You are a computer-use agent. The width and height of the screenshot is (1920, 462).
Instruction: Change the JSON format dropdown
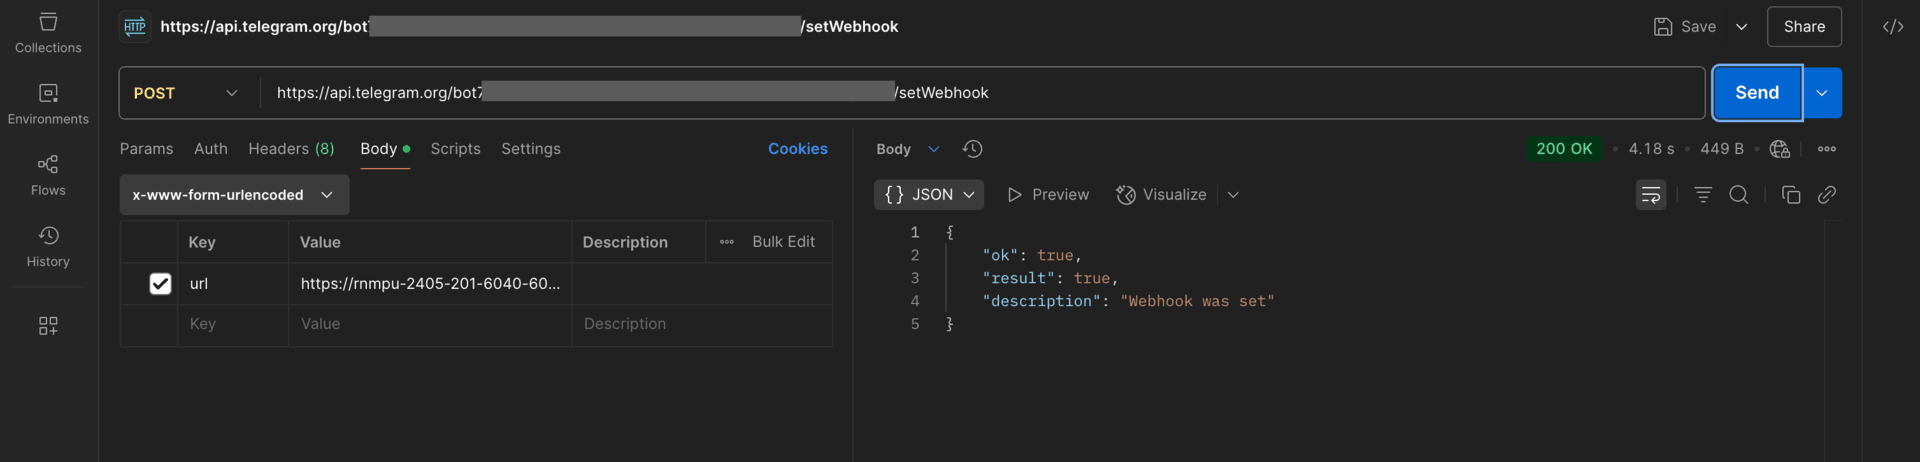(929, 195)
